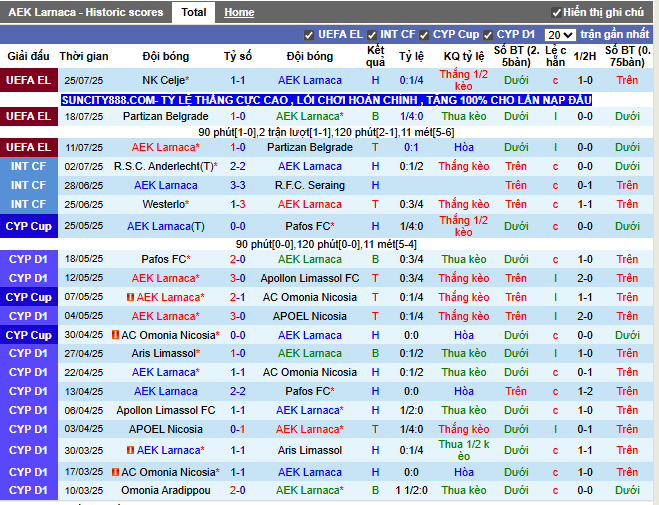
Task: Click the Giải đấu column header
Action: [29, 56]
